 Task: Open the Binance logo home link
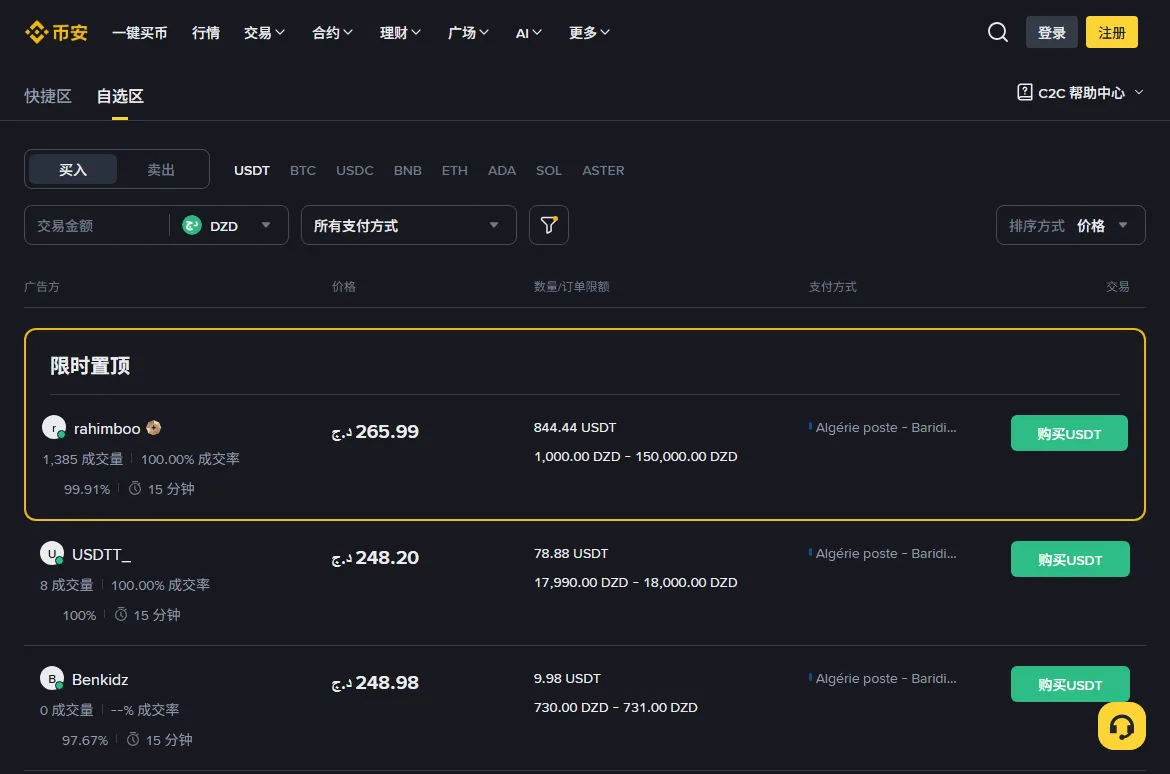coord(56,33)
